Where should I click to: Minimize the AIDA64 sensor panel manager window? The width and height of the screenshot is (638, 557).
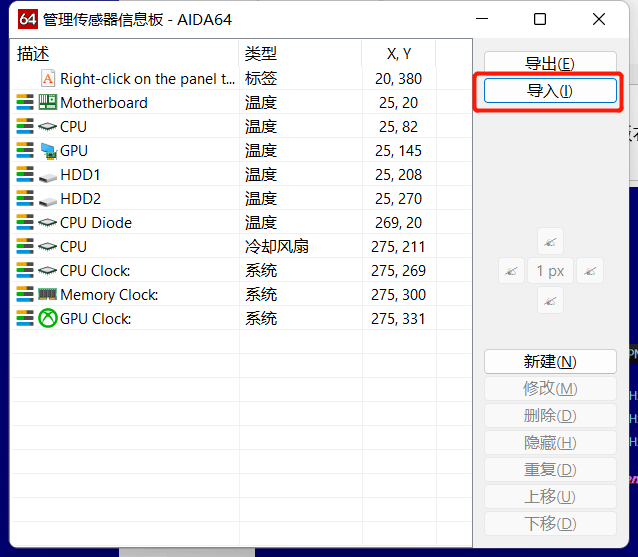(x=482, y=19)
